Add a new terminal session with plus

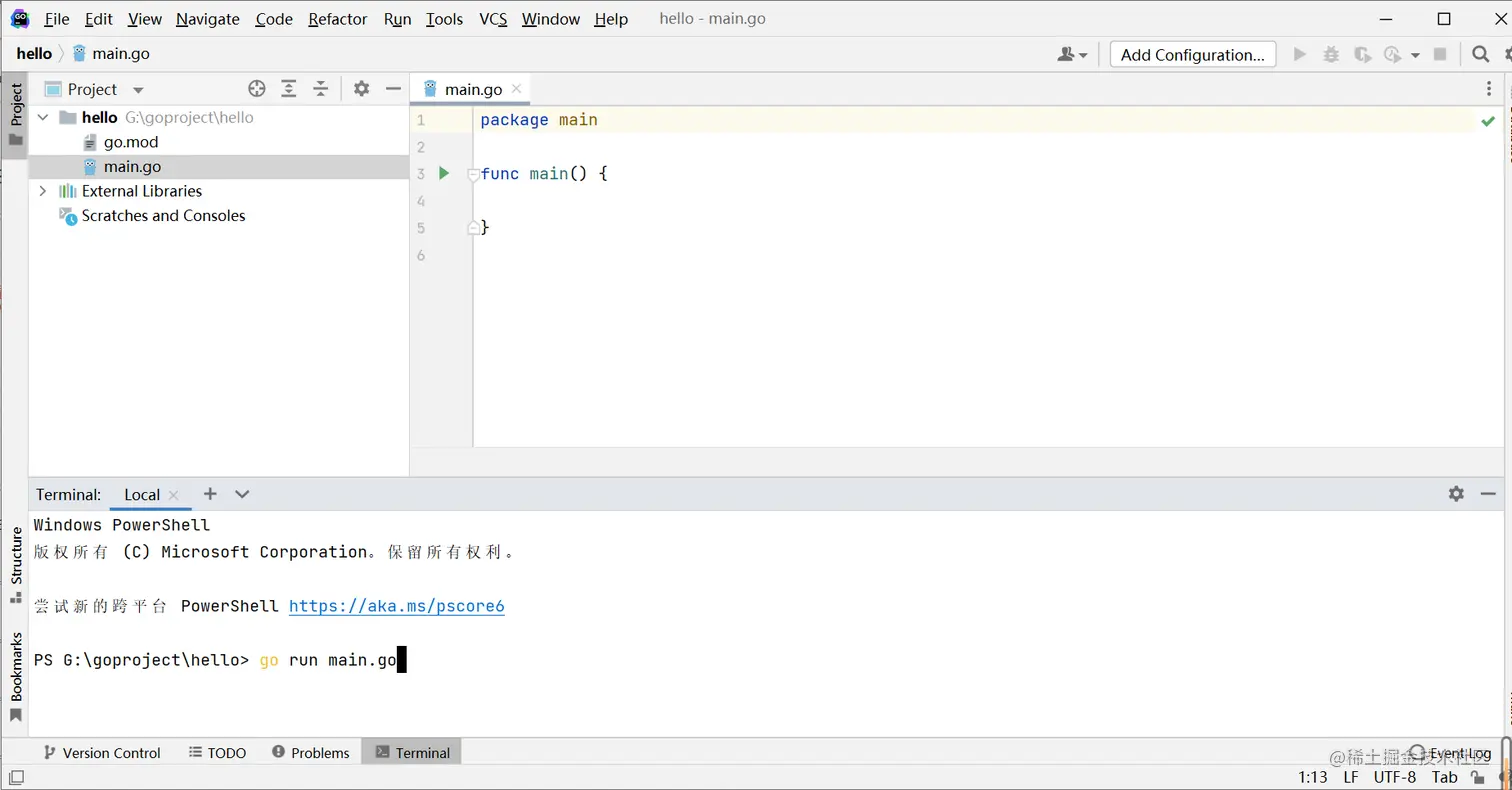click(210, 493)
